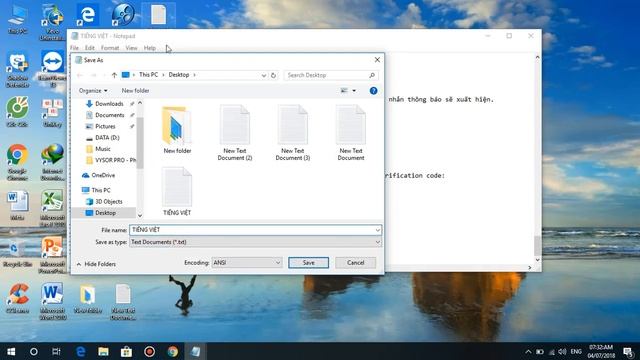Click the Windows Start button
Image resolution: width=640 pixels, height=360 pixels.
(x=11, y=351)
